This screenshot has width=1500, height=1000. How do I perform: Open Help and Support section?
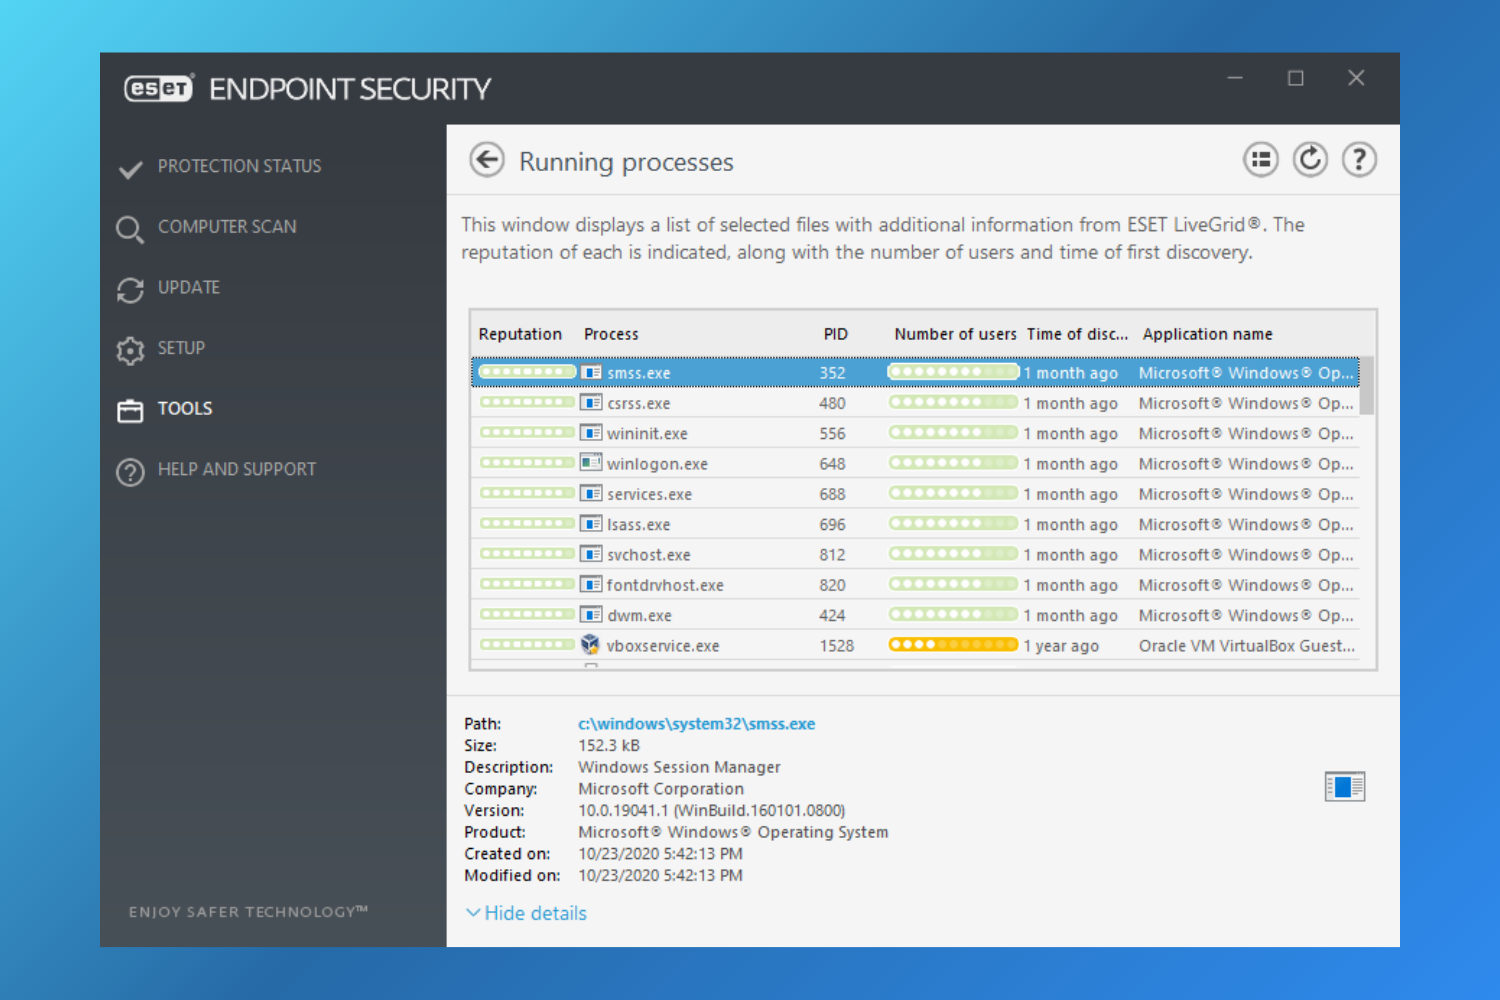[237, 469]
